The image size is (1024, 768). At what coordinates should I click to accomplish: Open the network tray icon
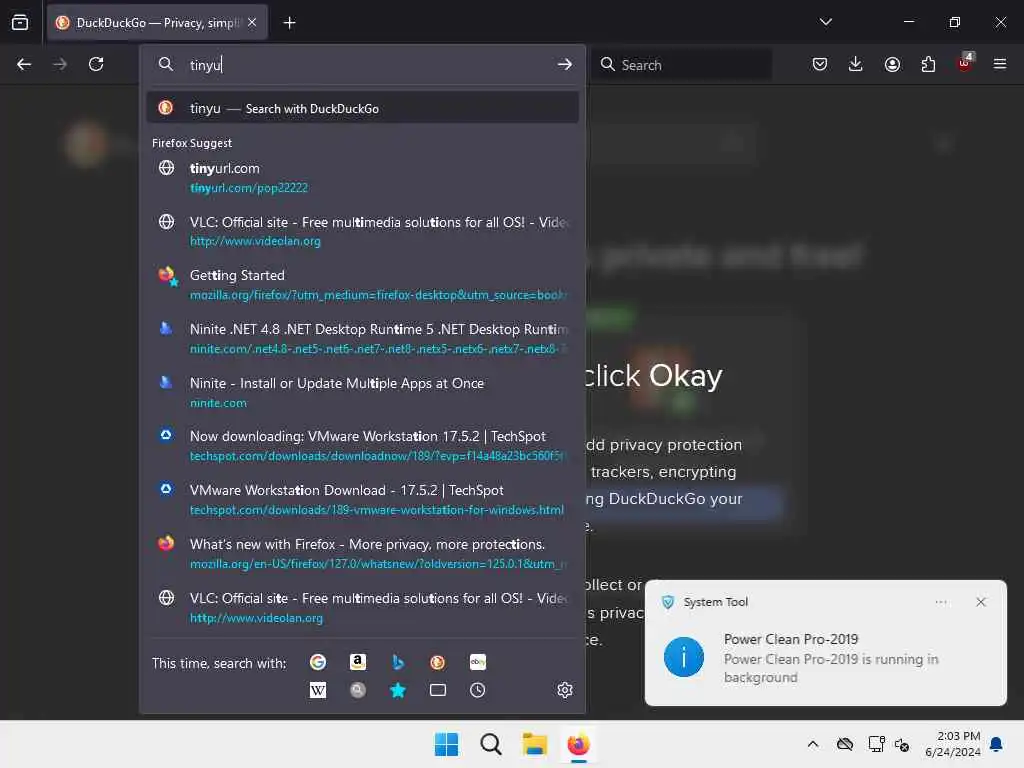tap(876, 744)
